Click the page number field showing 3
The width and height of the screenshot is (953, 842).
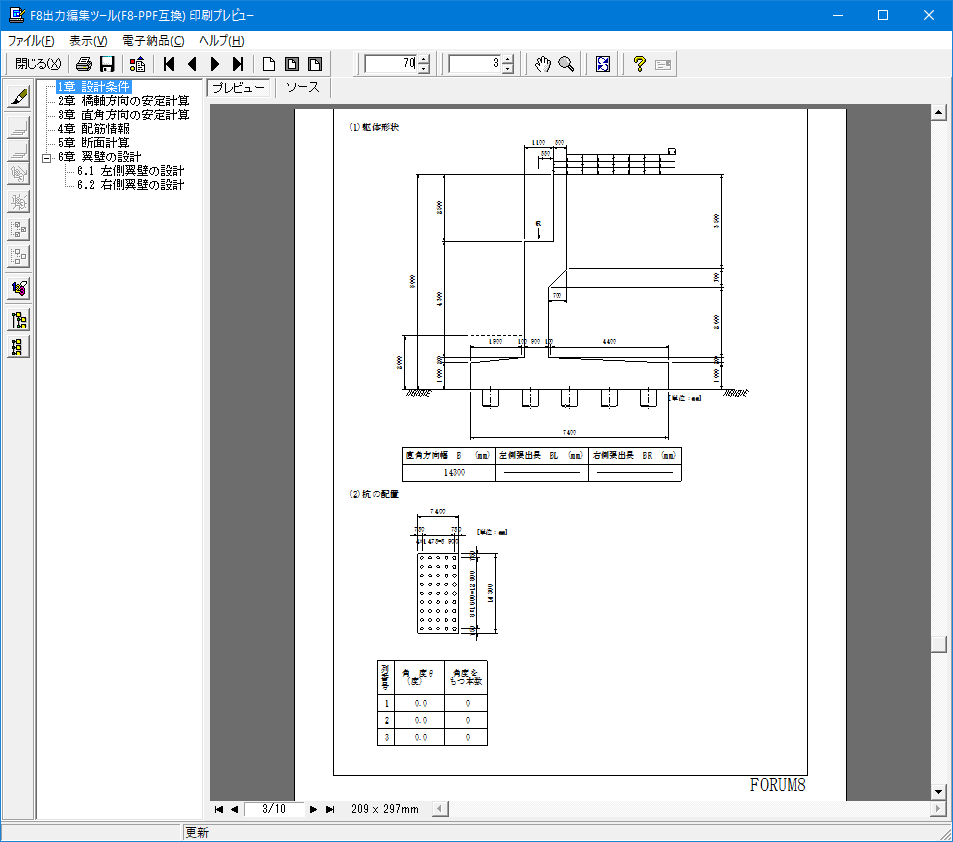tap(475, 64)
